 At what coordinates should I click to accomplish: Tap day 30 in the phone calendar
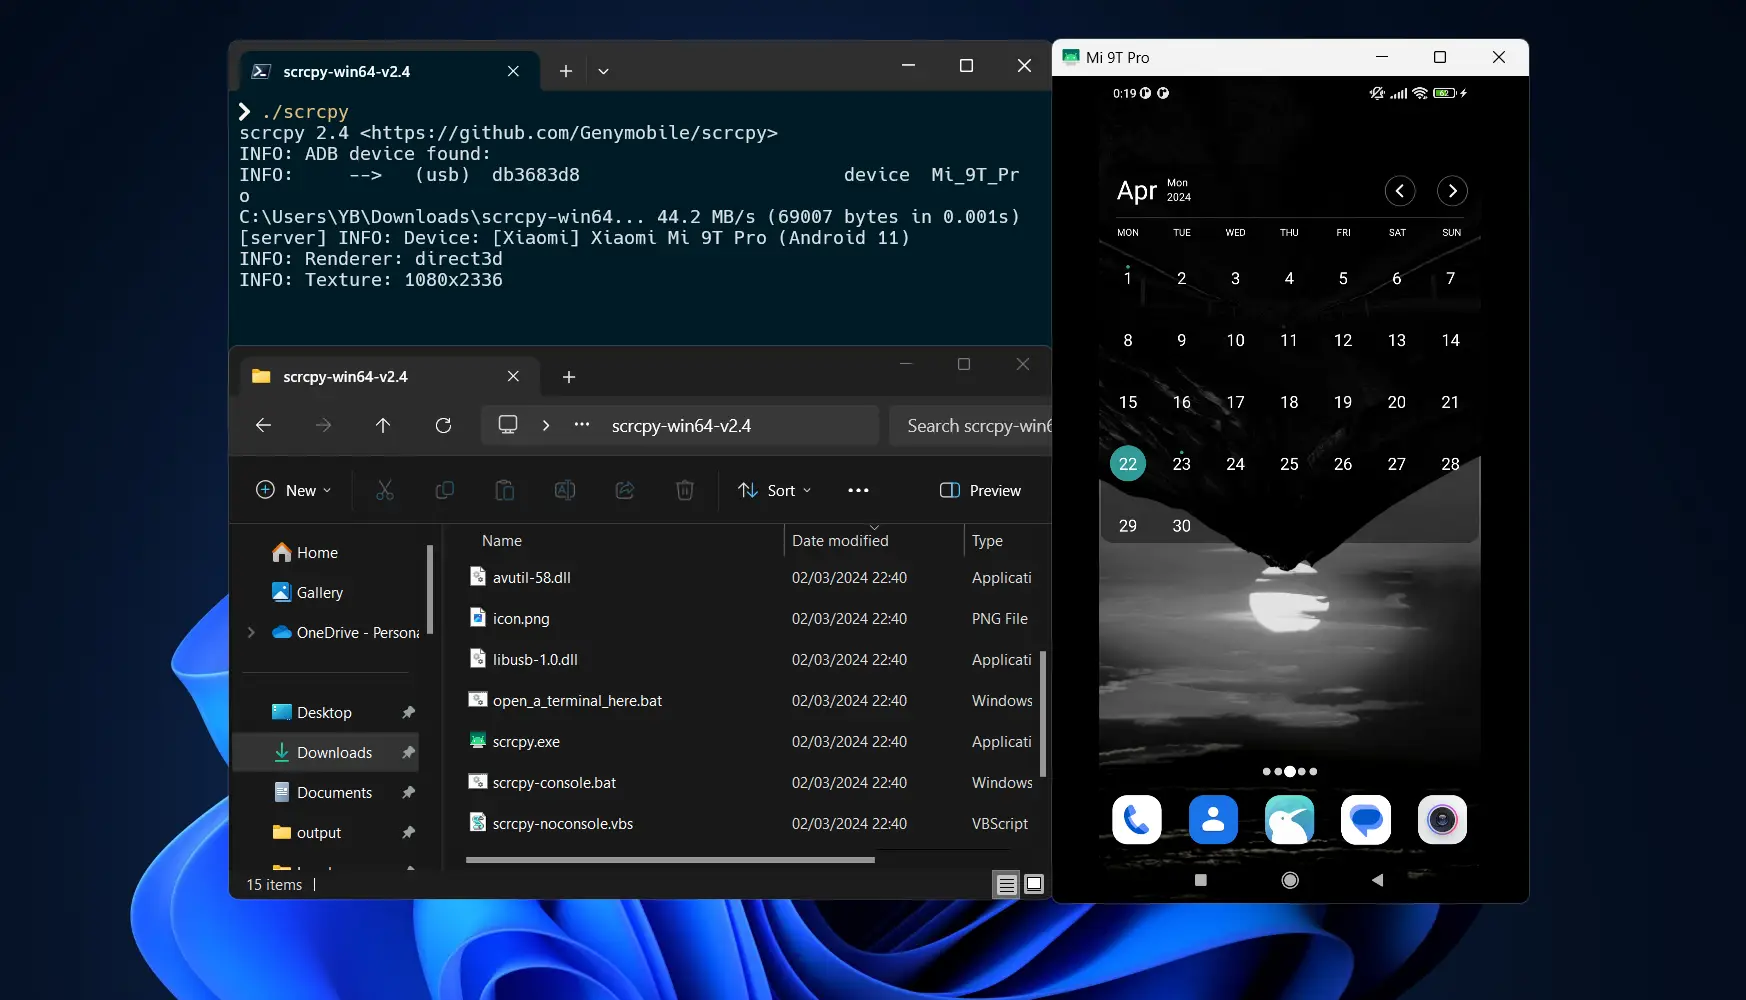click(1181, 526)
